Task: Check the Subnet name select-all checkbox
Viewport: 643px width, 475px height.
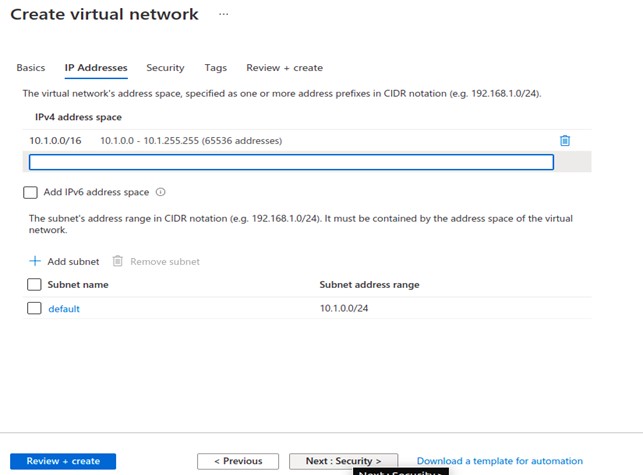Action: [35, 285]
